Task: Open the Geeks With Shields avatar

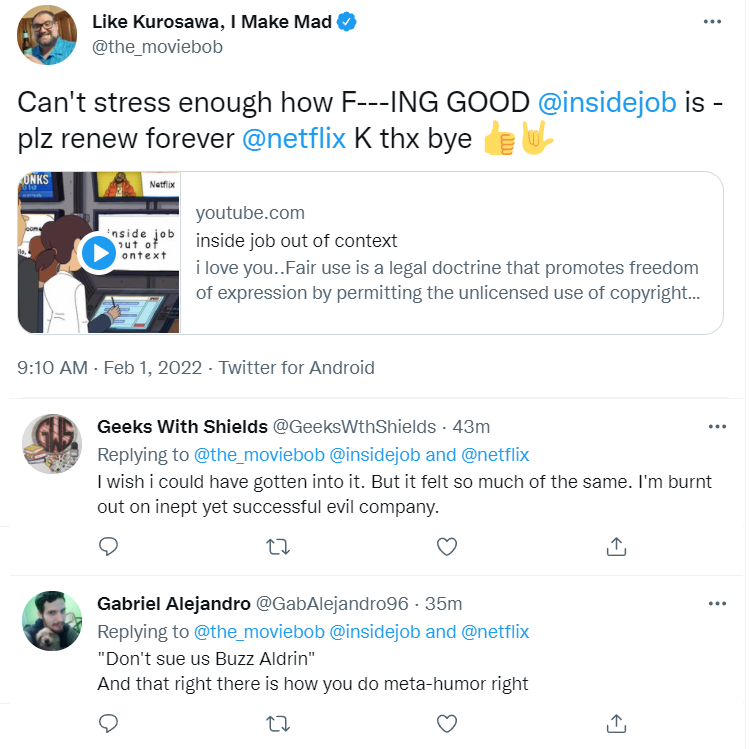Action: [x=52, y=446]
